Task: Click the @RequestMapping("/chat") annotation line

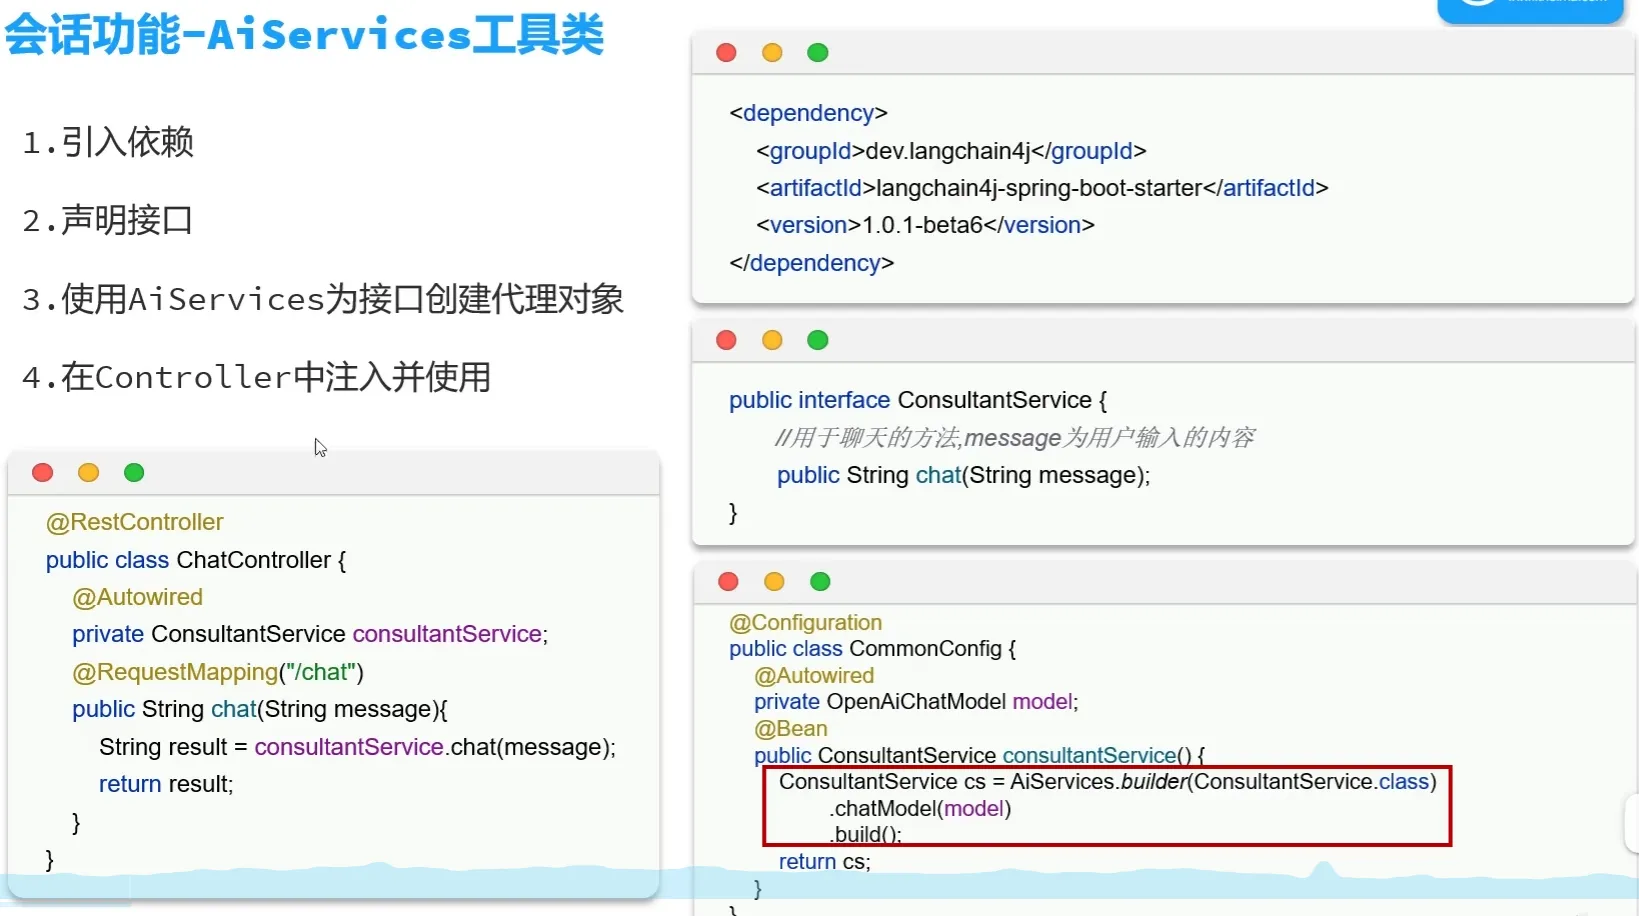Action: (218, 672)
